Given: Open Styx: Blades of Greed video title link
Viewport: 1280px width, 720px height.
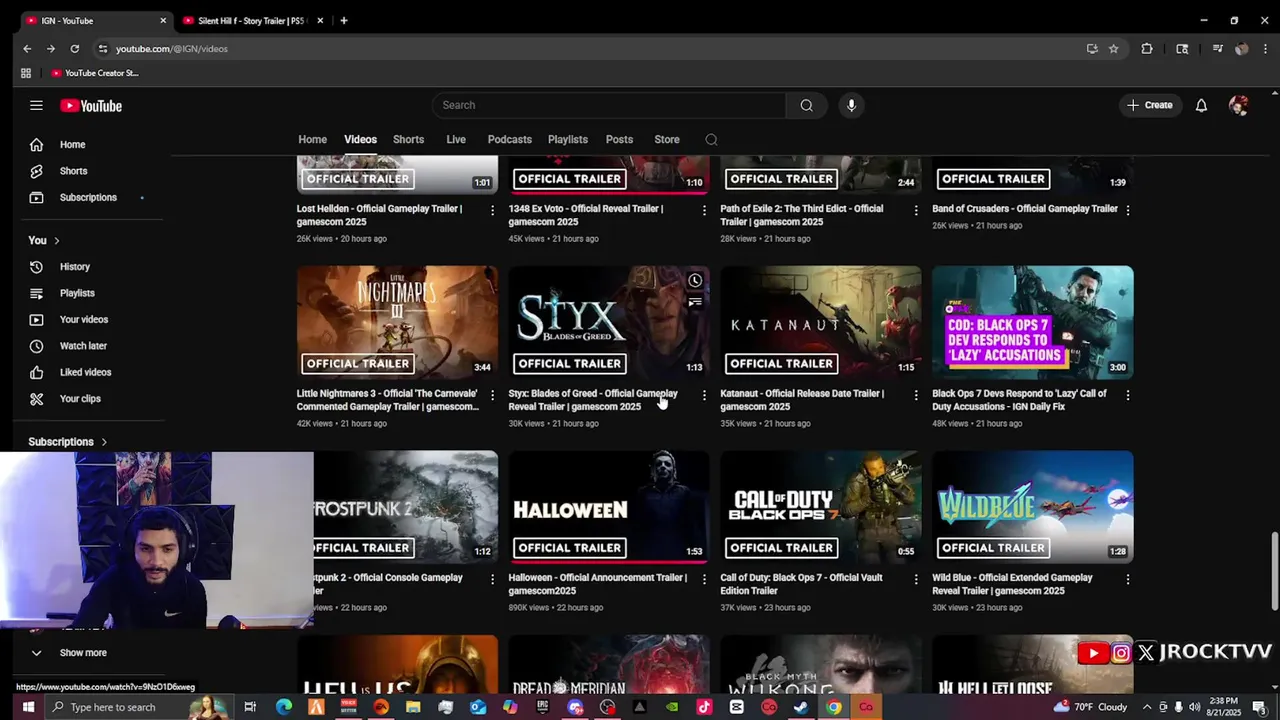Looking at the screenshot, I should [x=593, y=400].
